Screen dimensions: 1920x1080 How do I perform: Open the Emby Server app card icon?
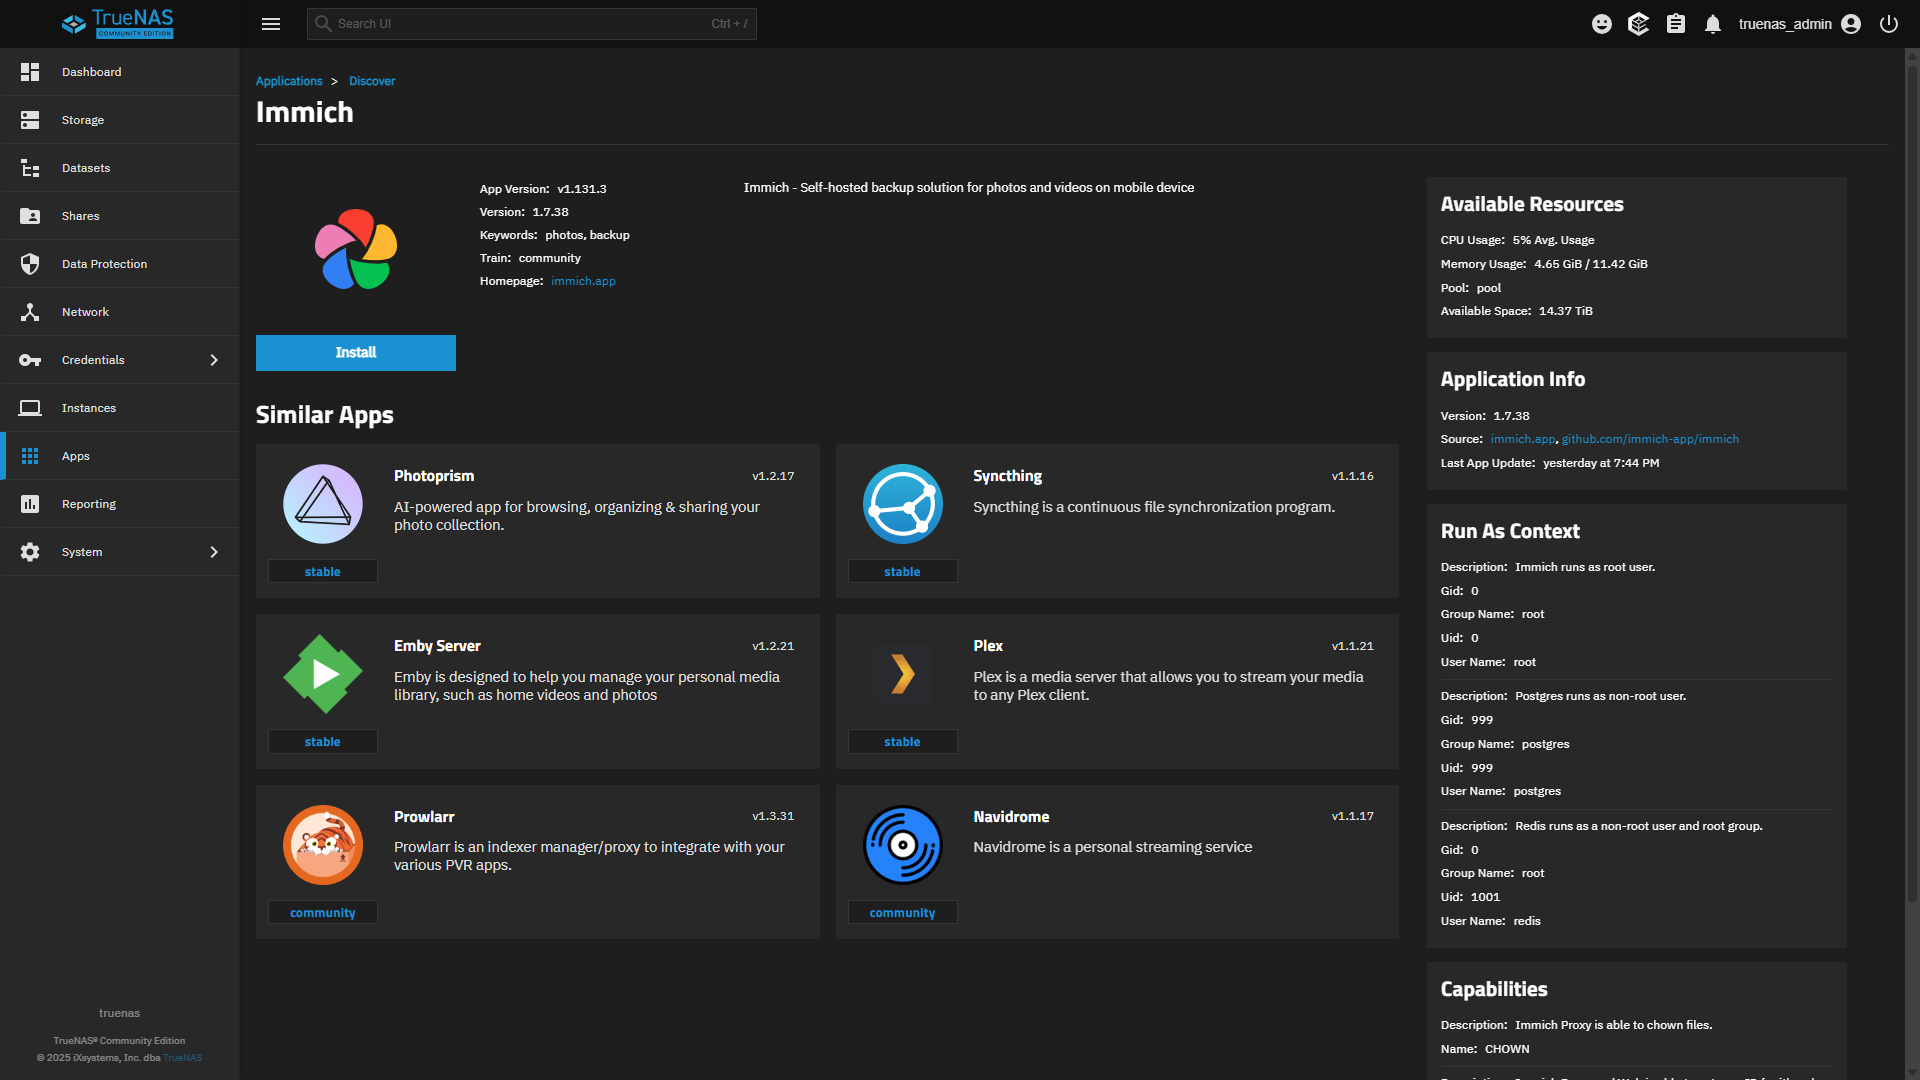323,674
